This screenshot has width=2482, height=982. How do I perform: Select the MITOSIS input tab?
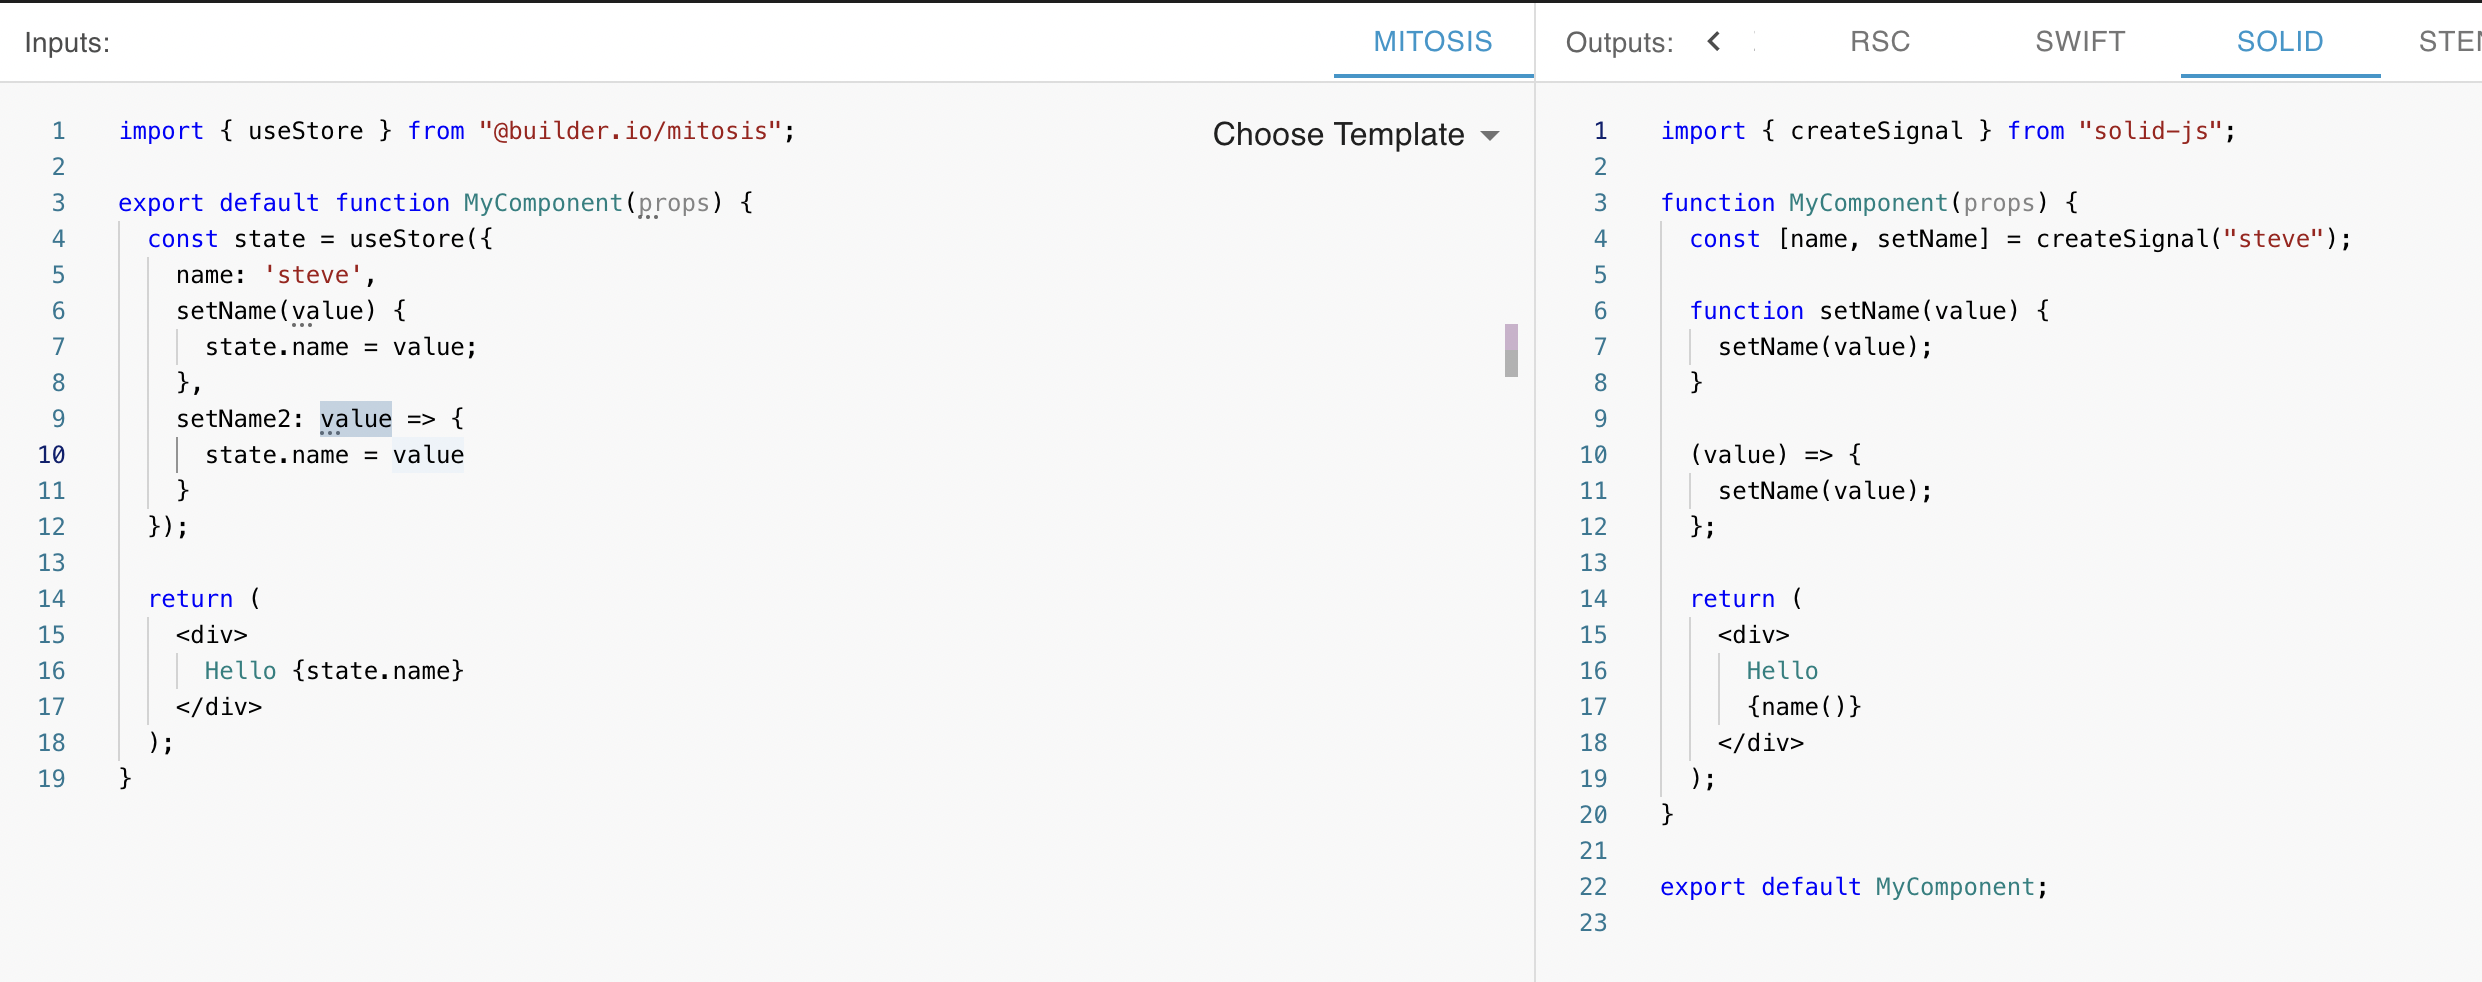click(x=1432, y=42)
